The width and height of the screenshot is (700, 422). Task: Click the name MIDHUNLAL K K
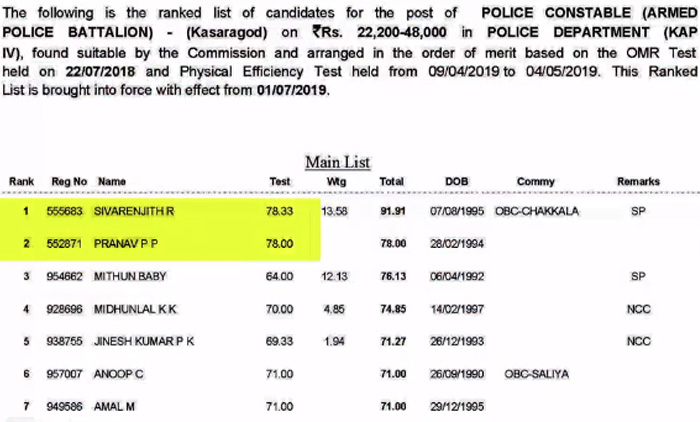[x=135, y=310]
